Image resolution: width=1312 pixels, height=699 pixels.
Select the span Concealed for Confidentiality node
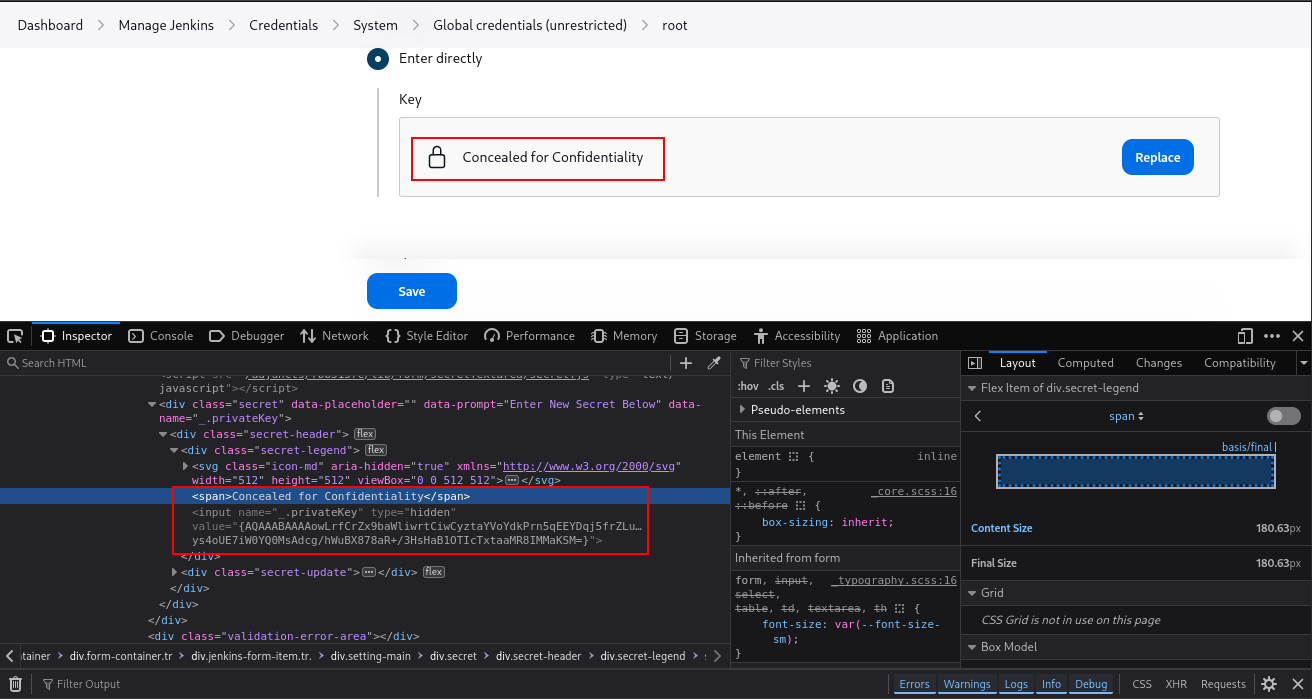click(331, 496)
